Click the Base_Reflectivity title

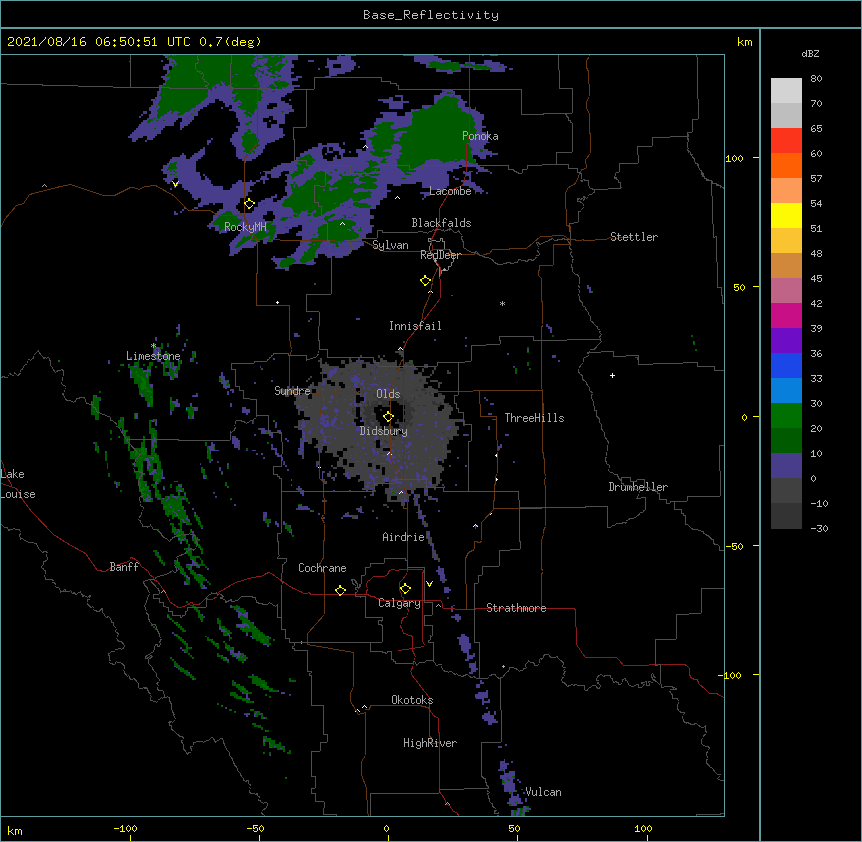pos(431,15)
